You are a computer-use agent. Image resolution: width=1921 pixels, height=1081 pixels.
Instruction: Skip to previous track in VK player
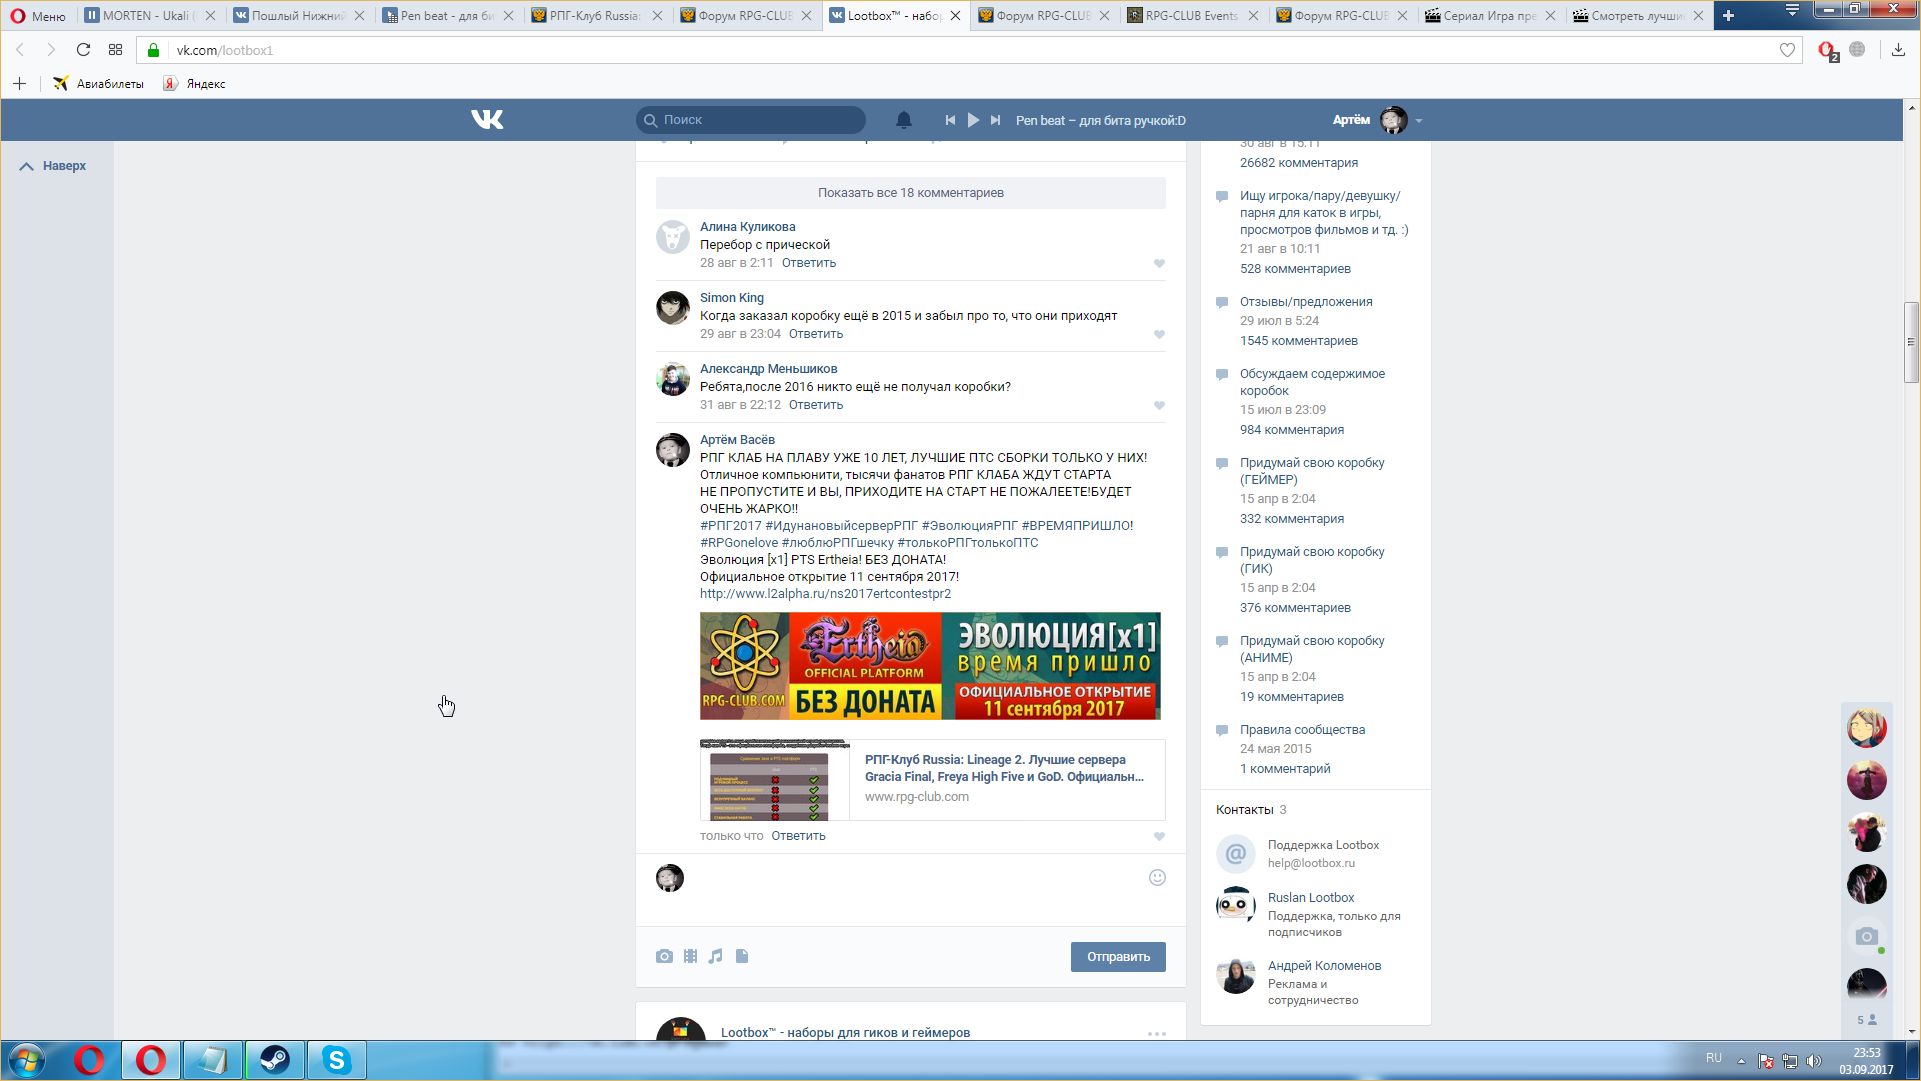[x=950, y=120]
